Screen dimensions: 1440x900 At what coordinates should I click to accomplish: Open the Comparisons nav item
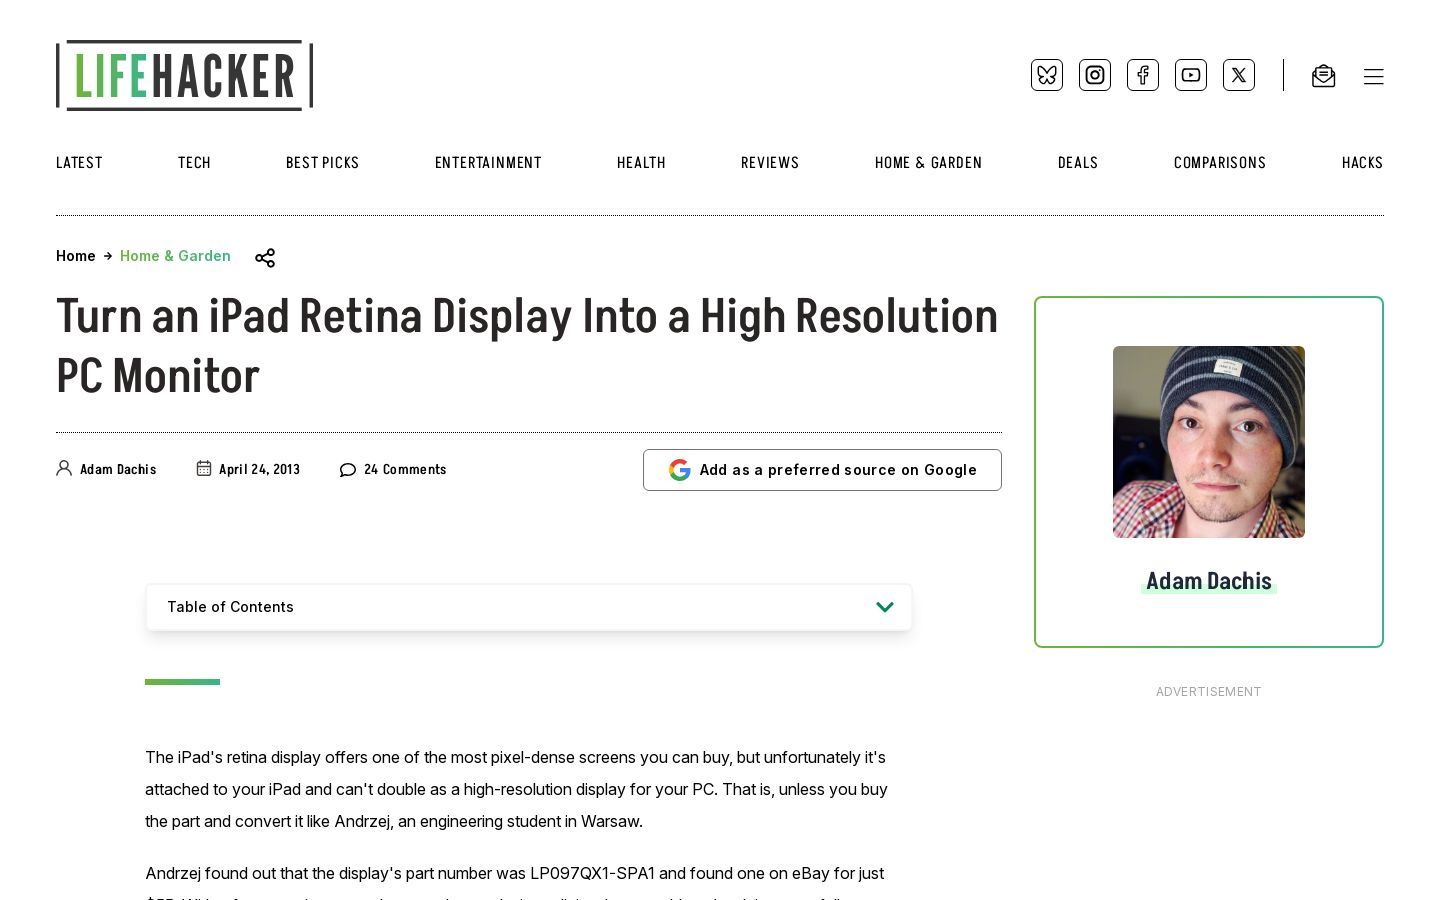click(x=1220, y=163)
